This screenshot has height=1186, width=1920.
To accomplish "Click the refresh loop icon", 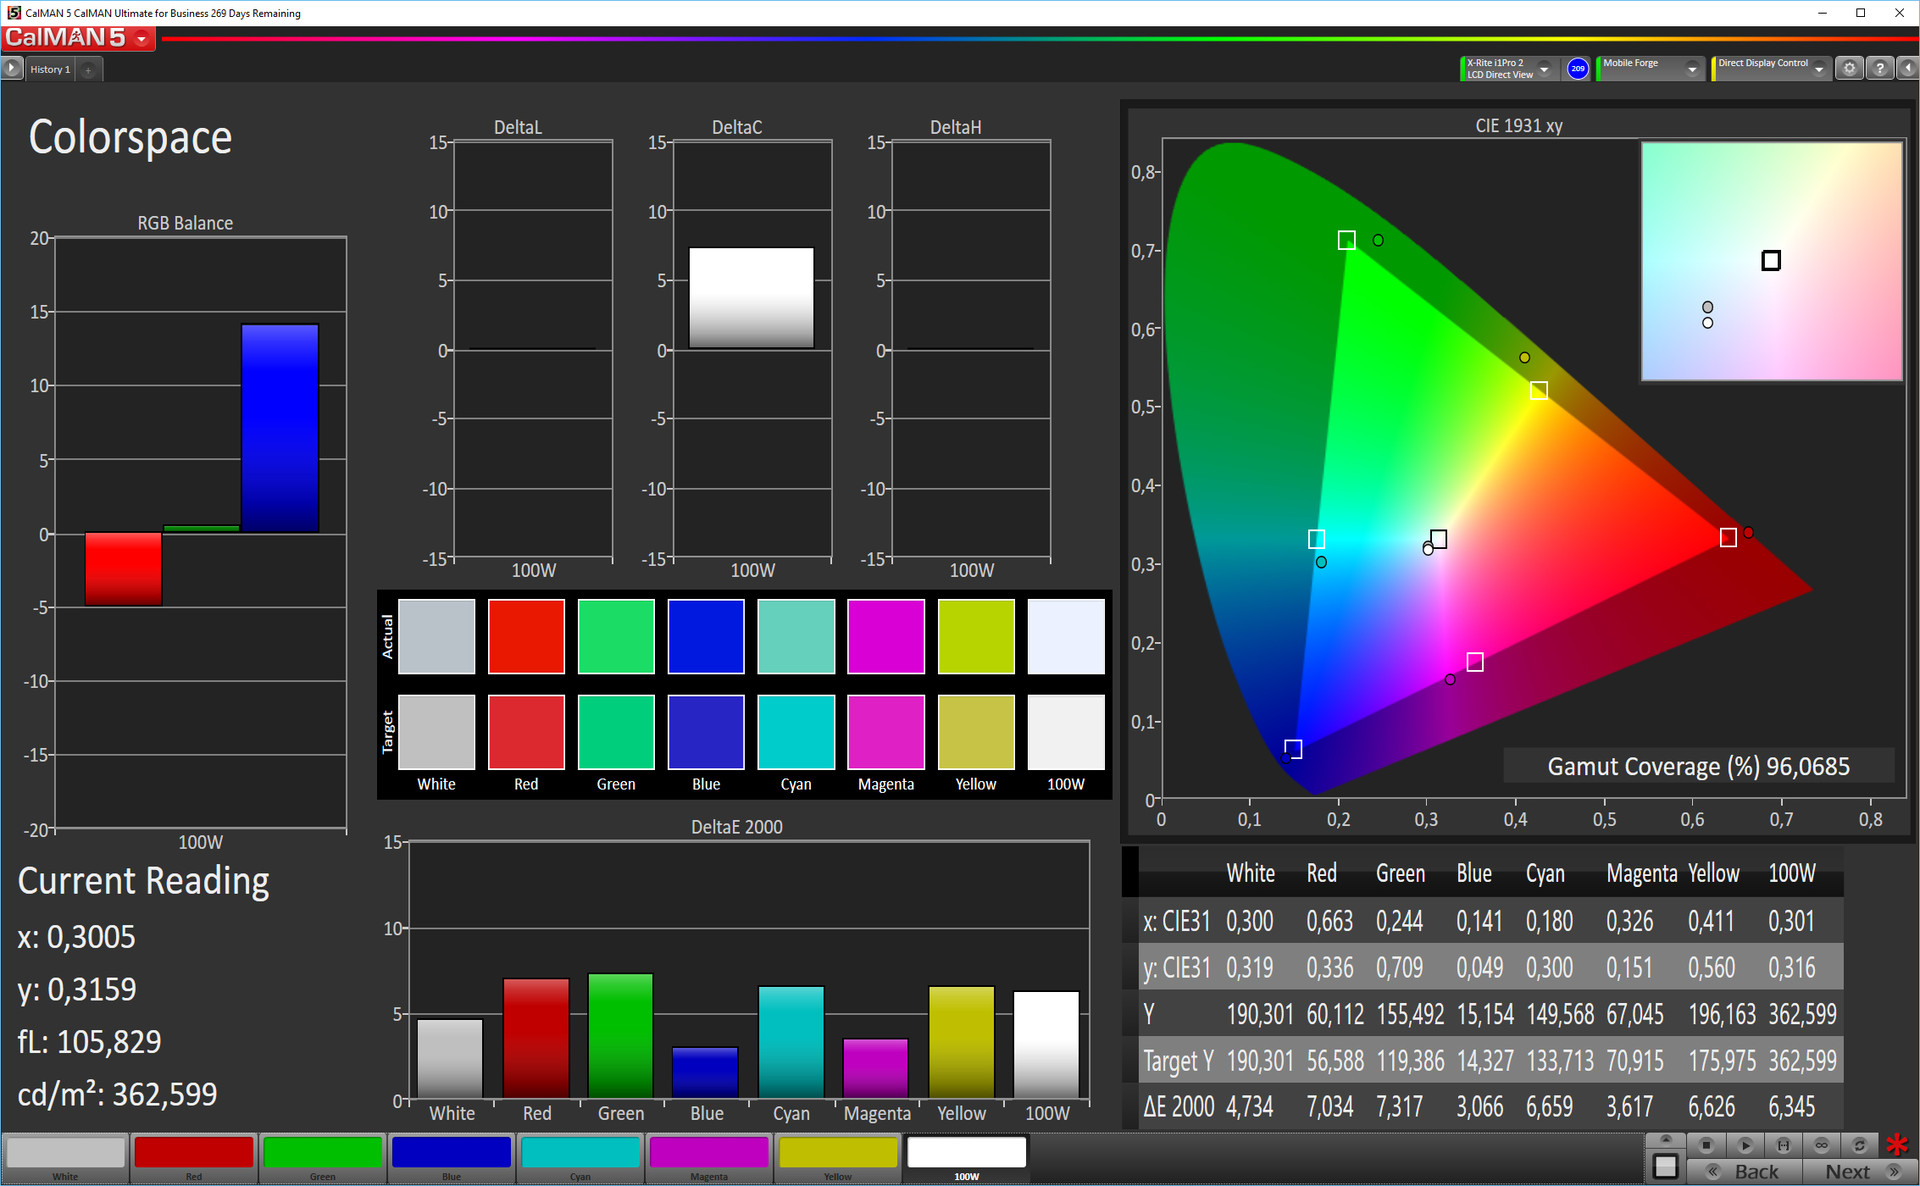I will [1859, 1145].
